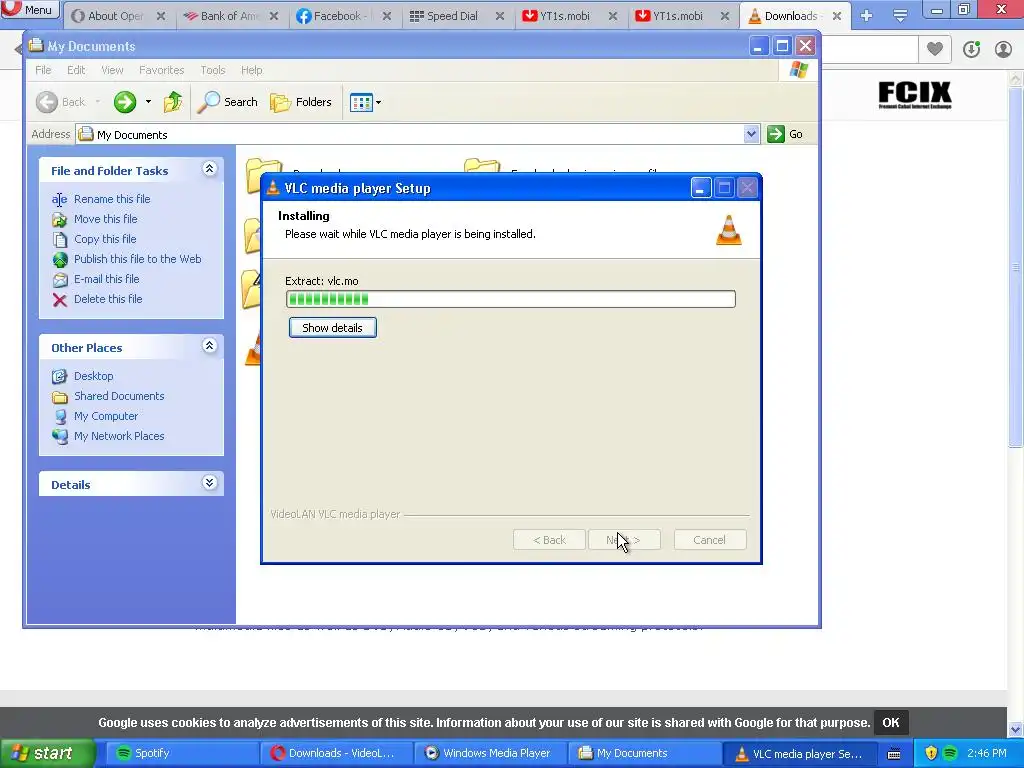Open the Opera tab menu icon
This screenshot has width=1024, height=768.
(900, 16)
